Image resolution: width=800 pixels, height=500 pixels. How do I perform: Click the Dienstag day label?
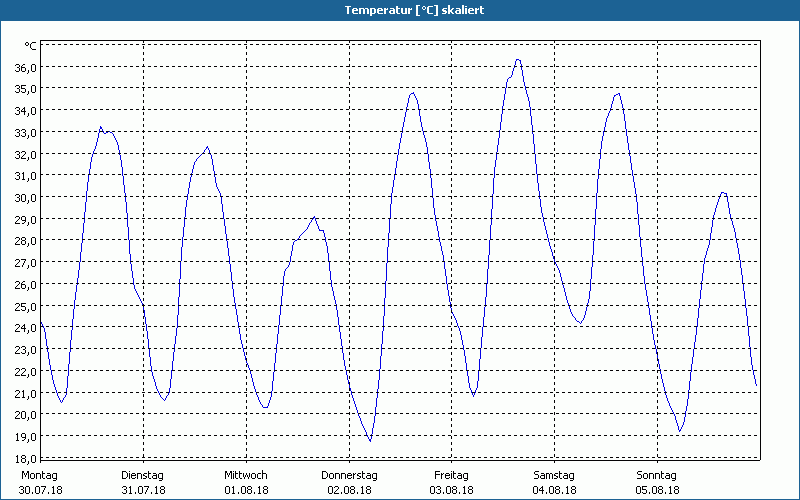pos(142,475)
